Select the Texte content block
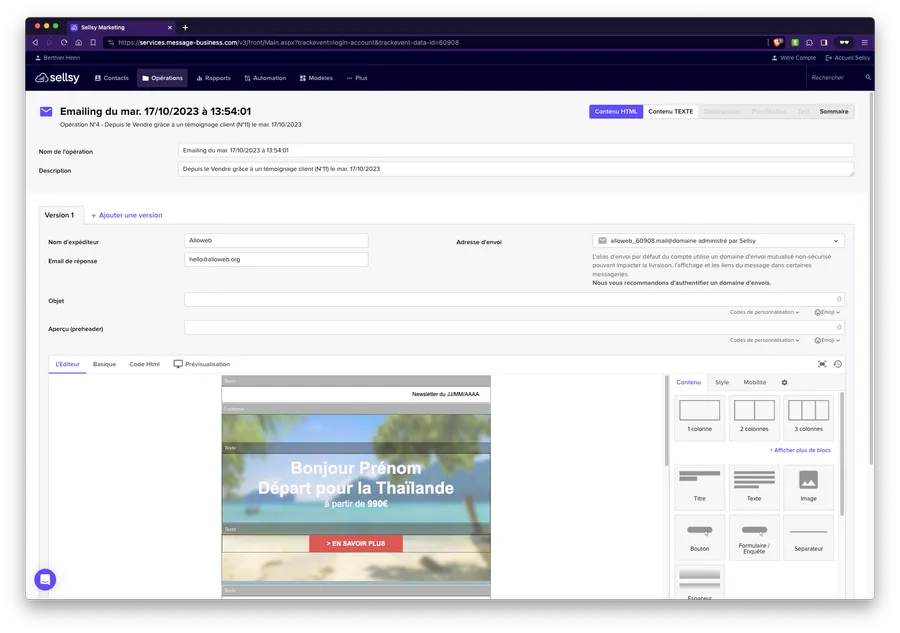Screen dimensions: 900x633 pos(754,487)
